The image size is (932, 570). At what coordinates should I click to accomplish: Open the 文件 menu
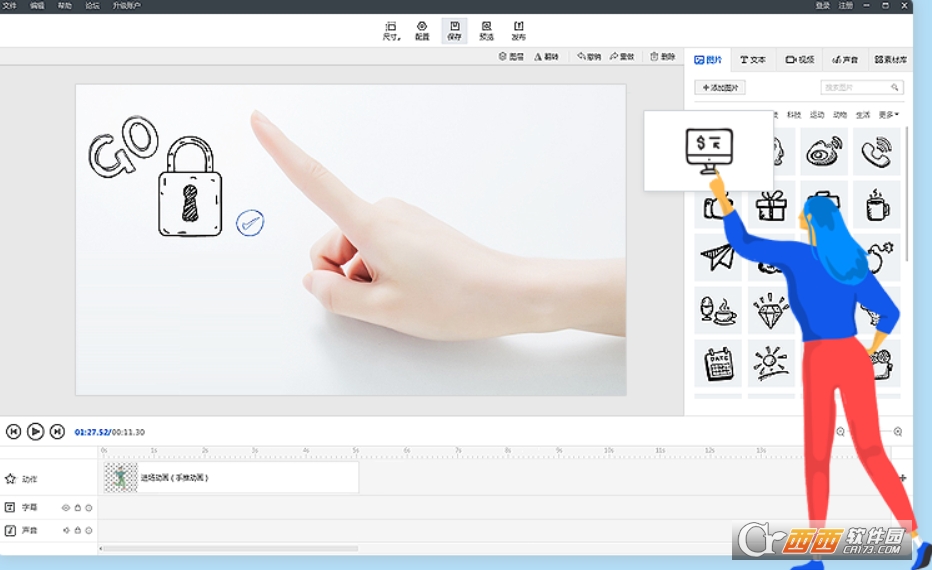(x=9, y=6)
